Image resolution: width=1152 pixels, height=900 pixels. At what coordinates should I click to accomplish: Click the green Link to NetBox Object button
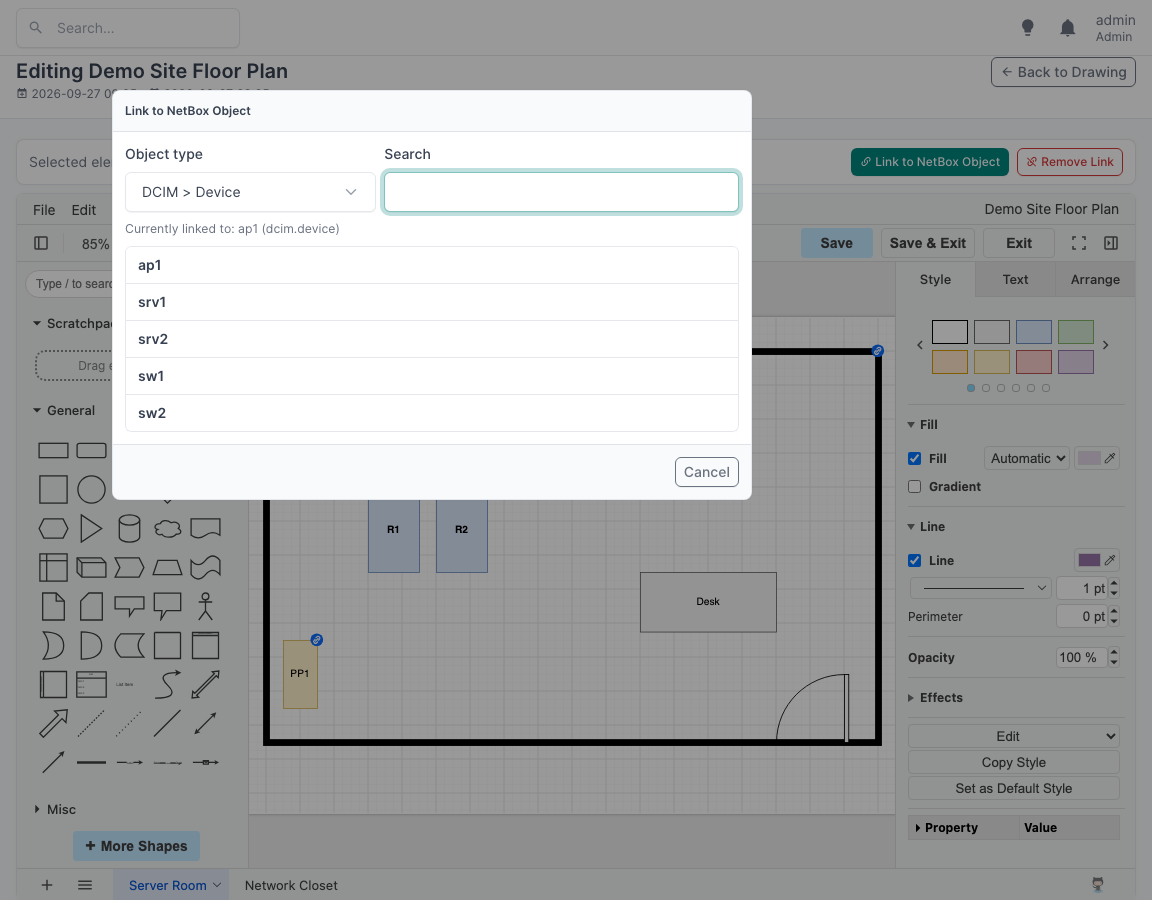coord(929,162)
